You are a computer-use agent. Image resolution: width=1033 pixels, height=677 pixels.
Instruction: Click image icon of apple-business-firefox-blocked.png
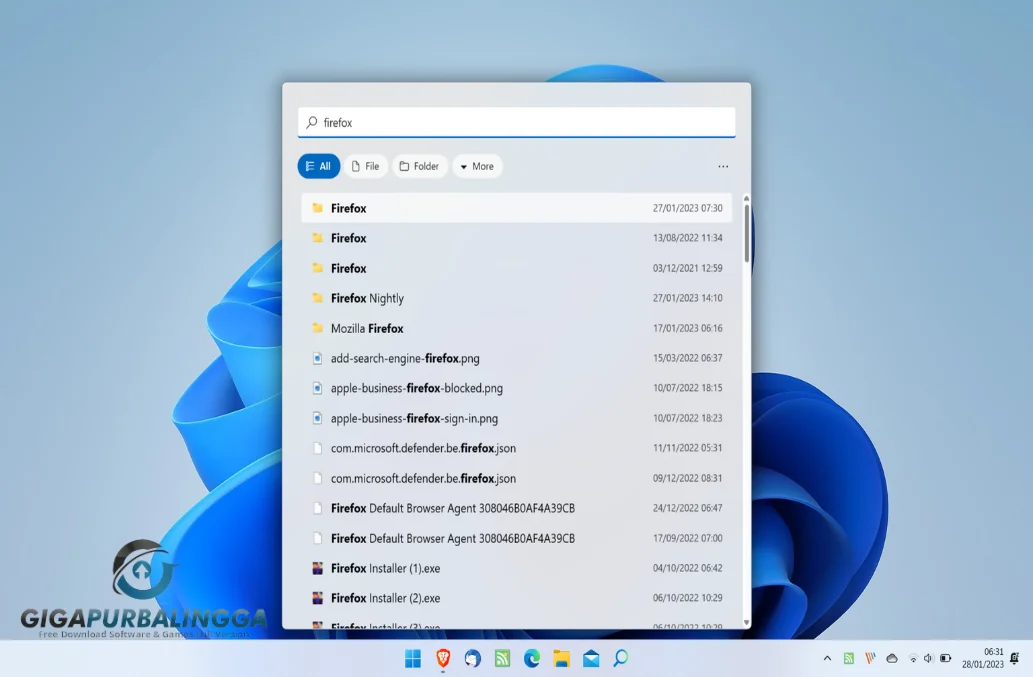(318, 388)
